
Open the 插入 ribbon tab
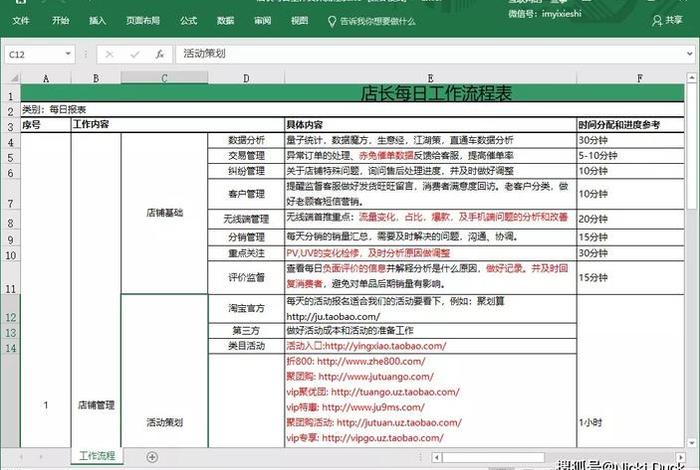coord(97,21)
